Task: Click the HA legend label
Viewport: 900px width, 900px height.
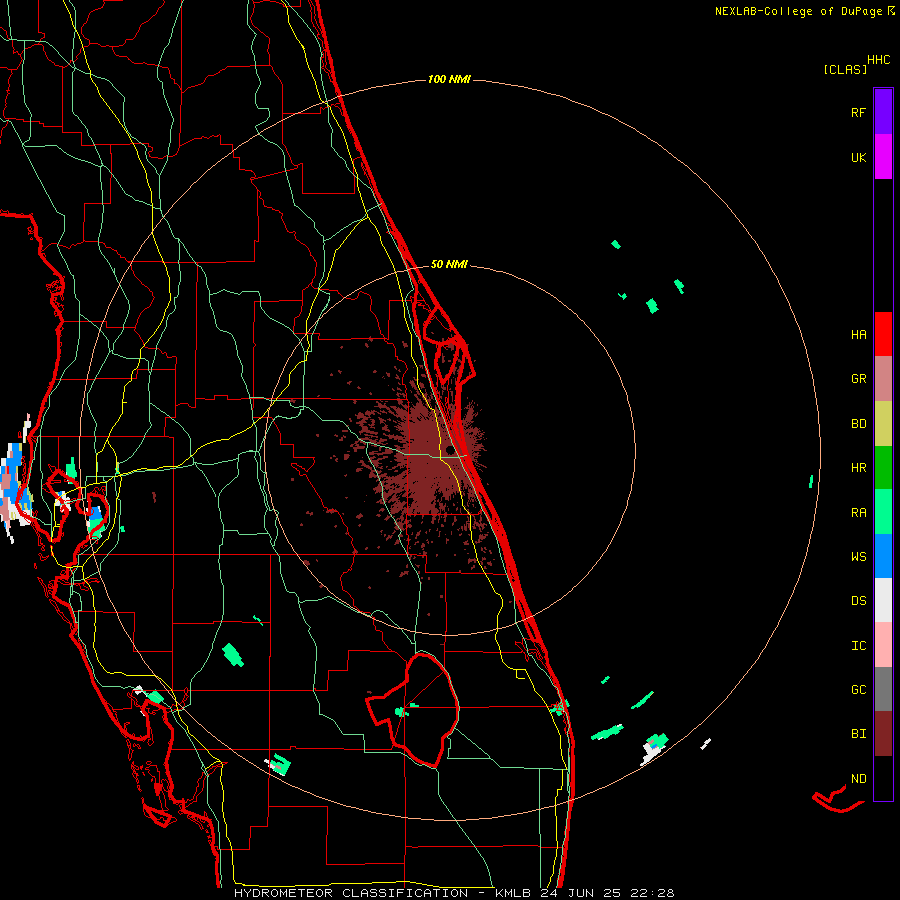Action: coord(858,334)
